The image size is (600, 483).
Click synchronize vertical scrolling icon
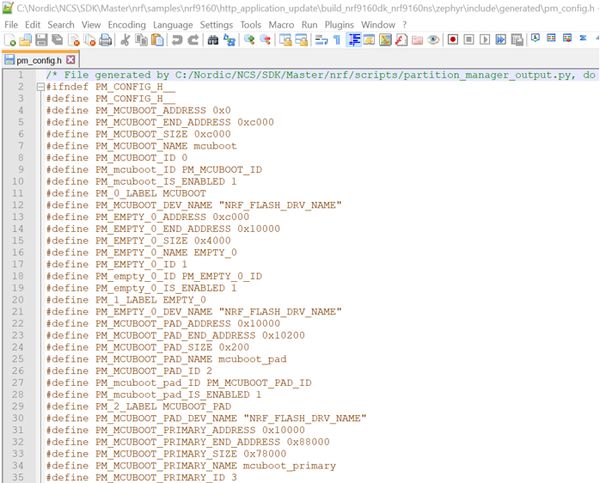pyautogui.click(x=285, y=40)
